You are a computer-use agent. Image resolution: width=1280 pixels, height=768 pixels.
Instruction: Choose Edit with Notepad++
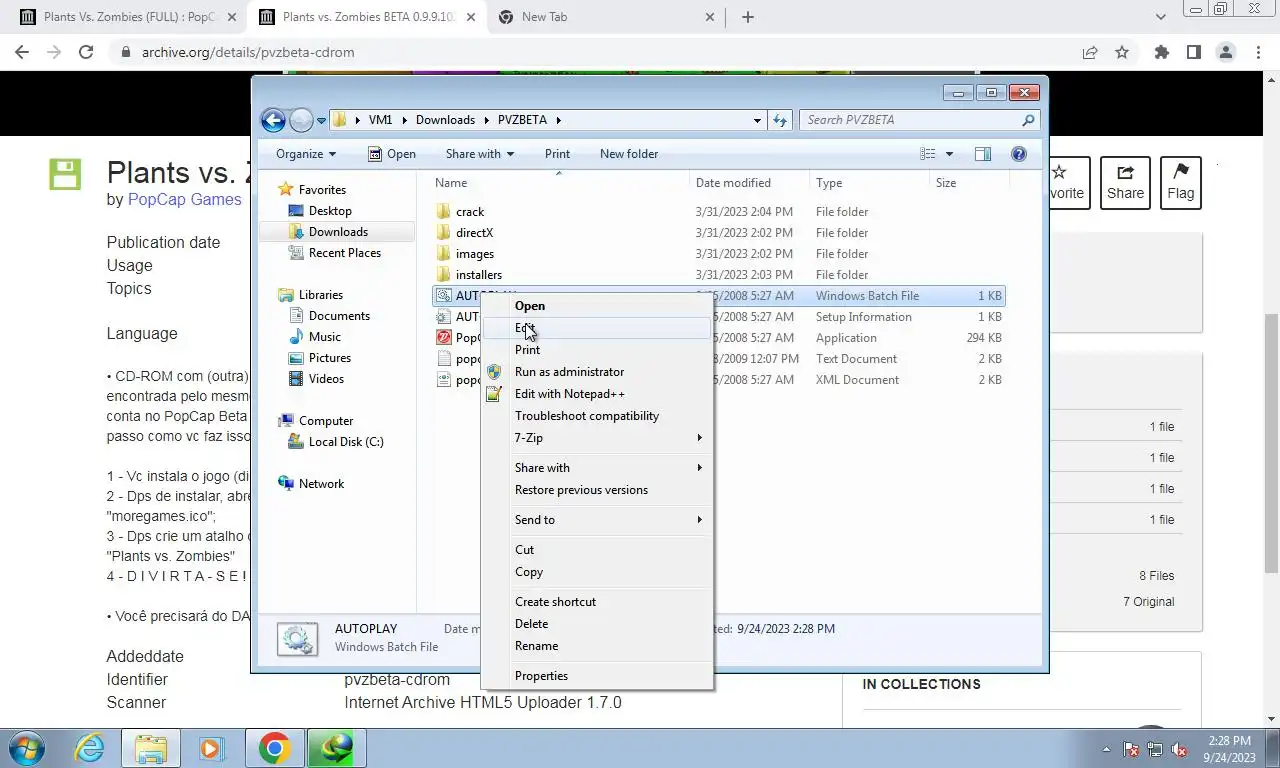coord(597,394)
